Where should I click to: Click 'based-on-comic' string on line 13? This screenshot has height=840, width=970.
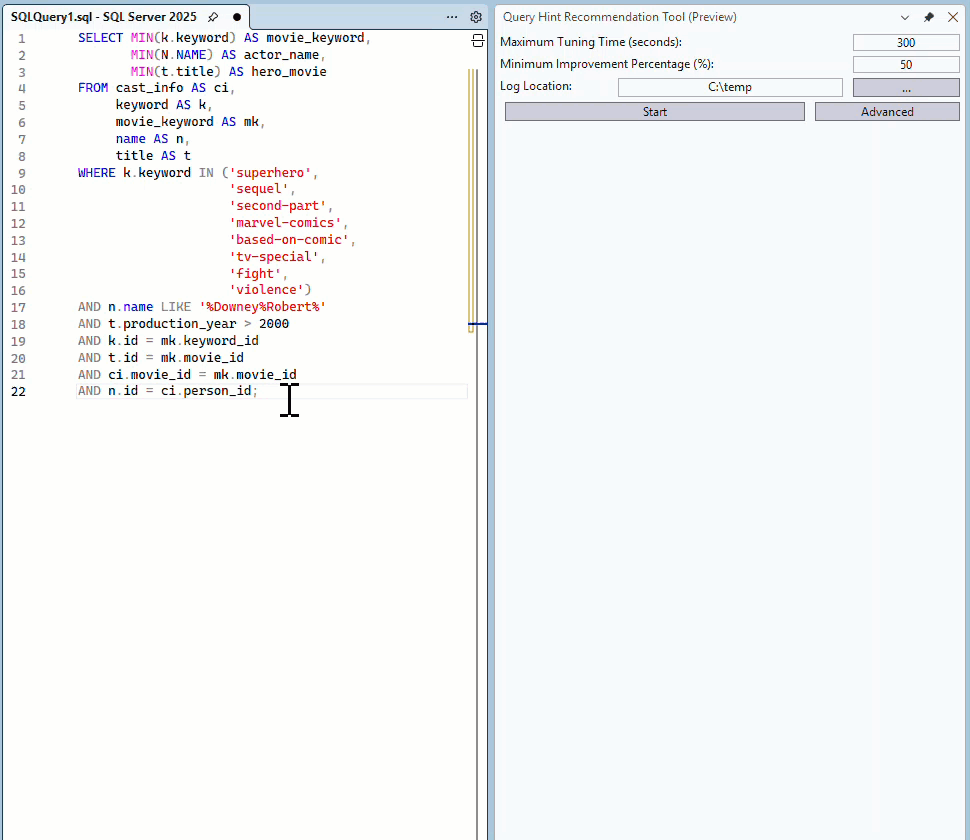tap(289, 239)
